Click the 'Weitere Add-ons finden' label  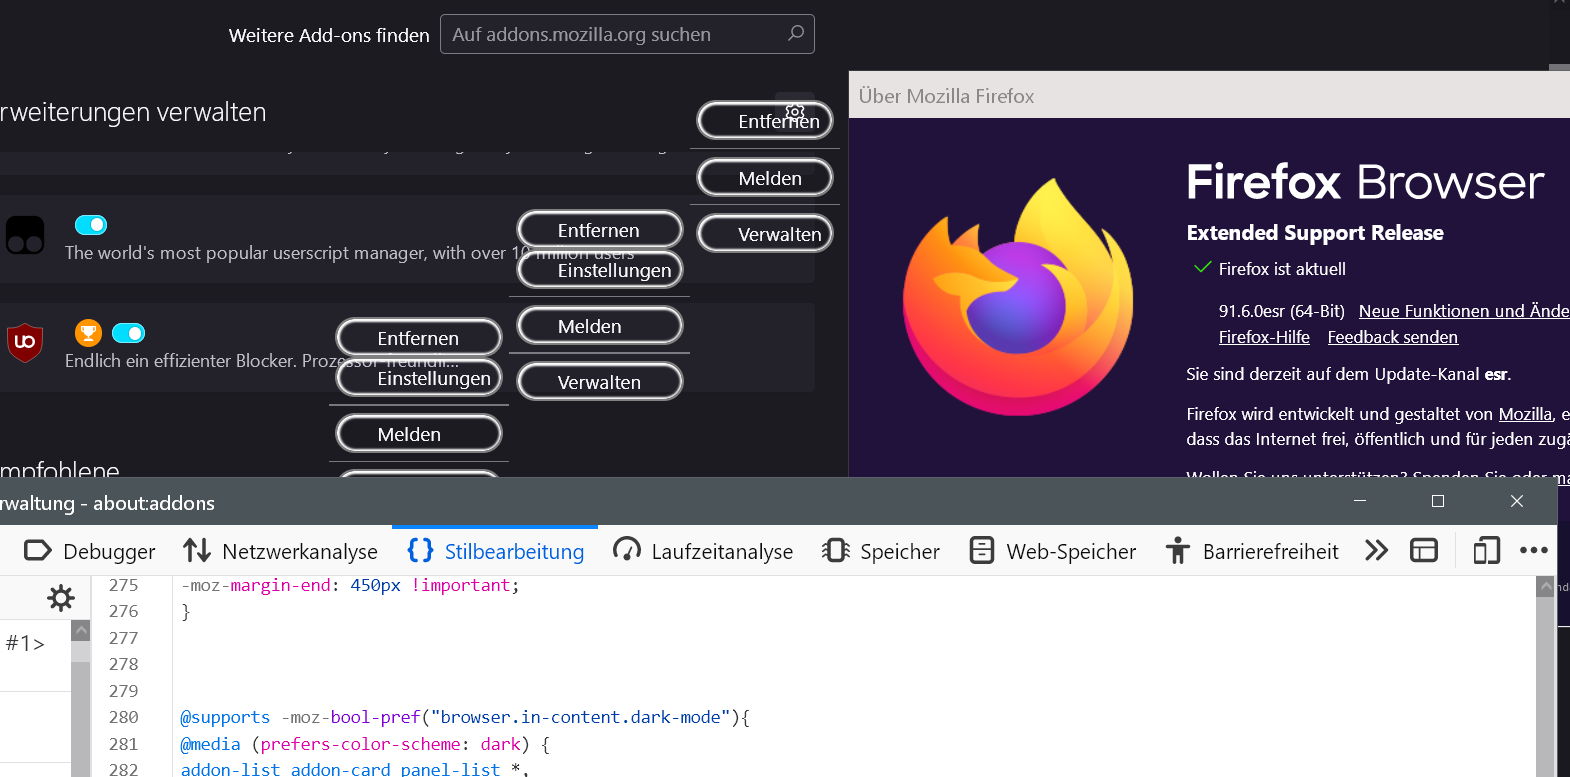point(329,35)
